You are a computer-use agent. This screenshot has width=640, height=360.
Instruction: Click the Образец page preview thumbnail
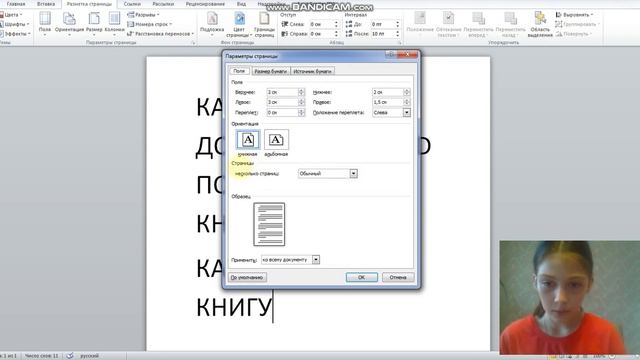269,224
